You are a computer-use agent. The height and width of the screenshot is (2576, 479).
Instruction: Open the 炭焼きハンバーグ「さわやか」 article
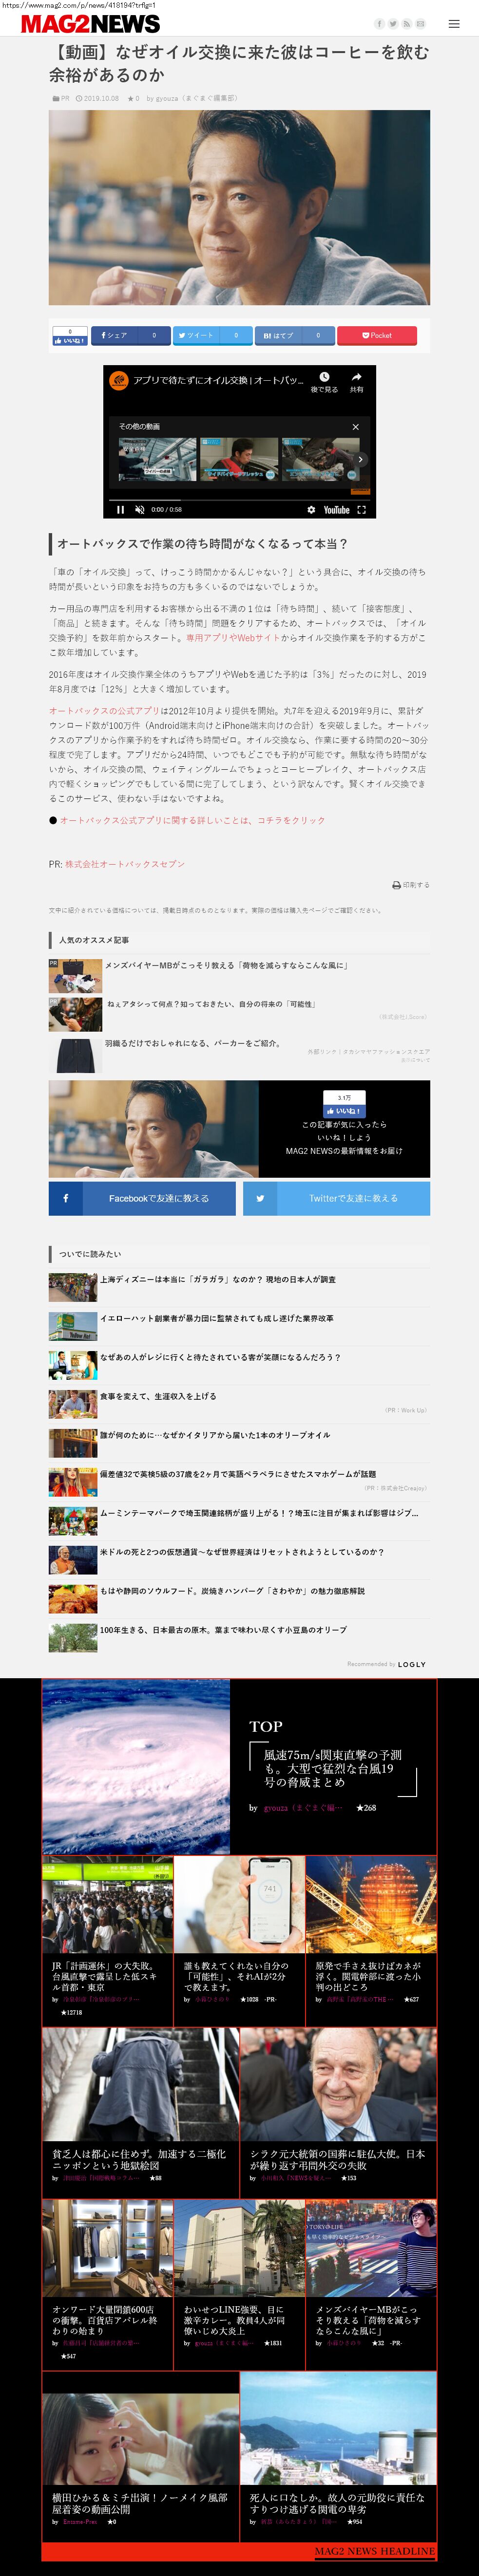point(232,1591)
